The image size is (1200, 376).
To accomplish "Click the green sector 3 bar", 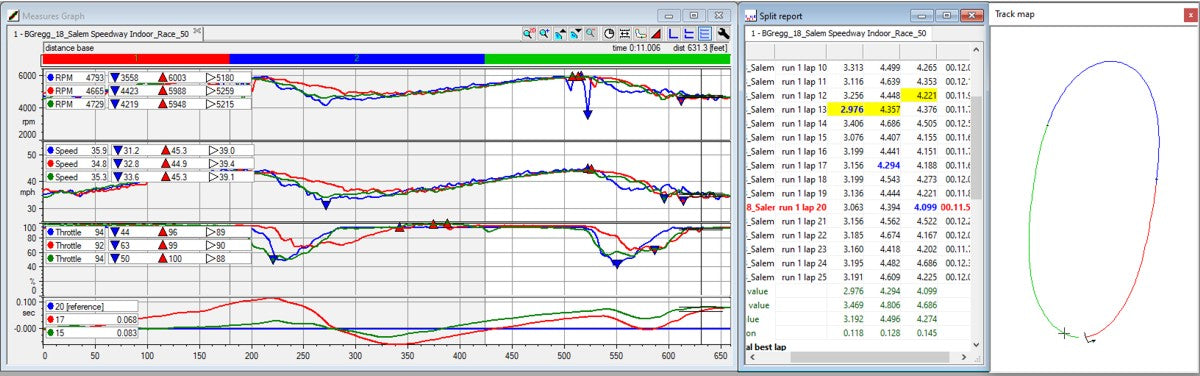I will (608, 59).
